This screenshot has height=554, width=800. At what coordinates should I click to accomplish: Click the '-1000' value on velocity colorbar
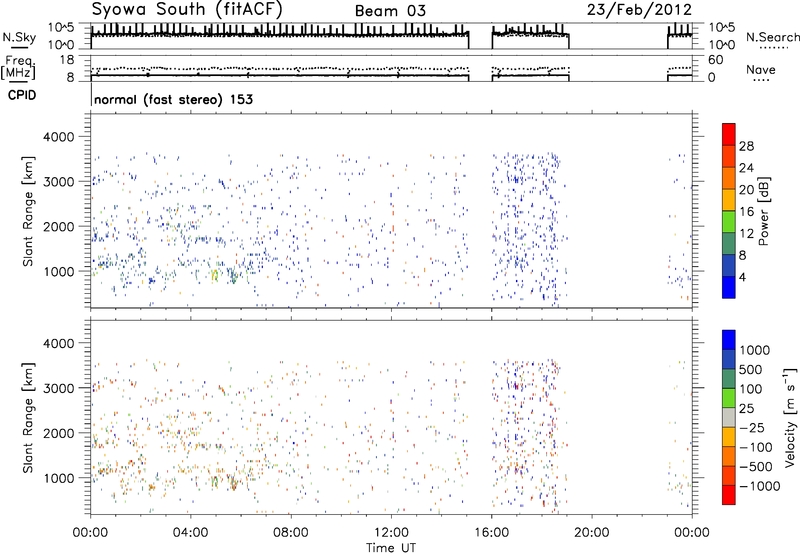pos(760,486)
